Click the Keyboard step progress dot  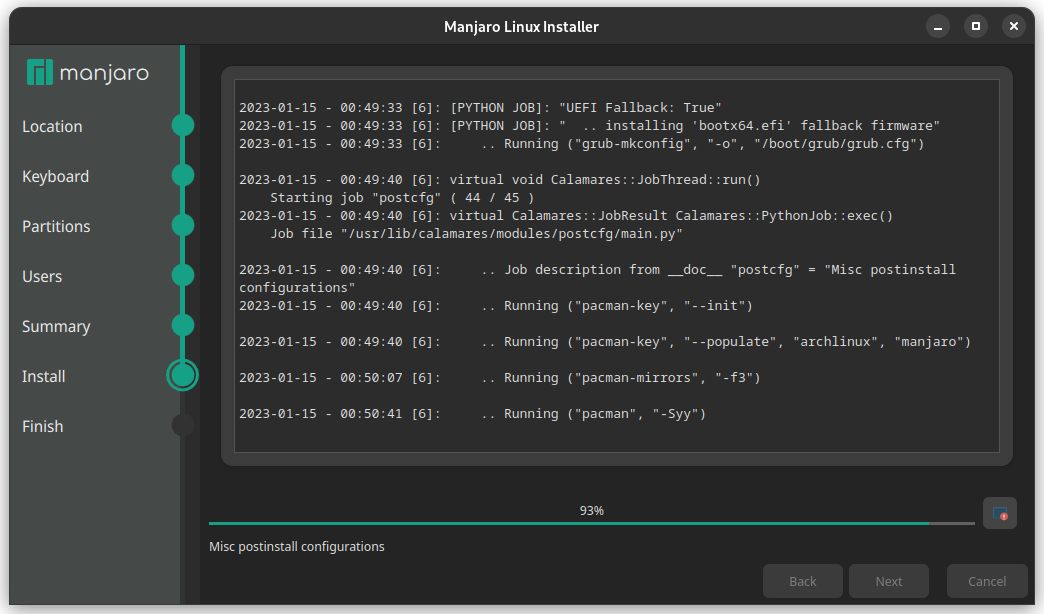click(182, 175)
